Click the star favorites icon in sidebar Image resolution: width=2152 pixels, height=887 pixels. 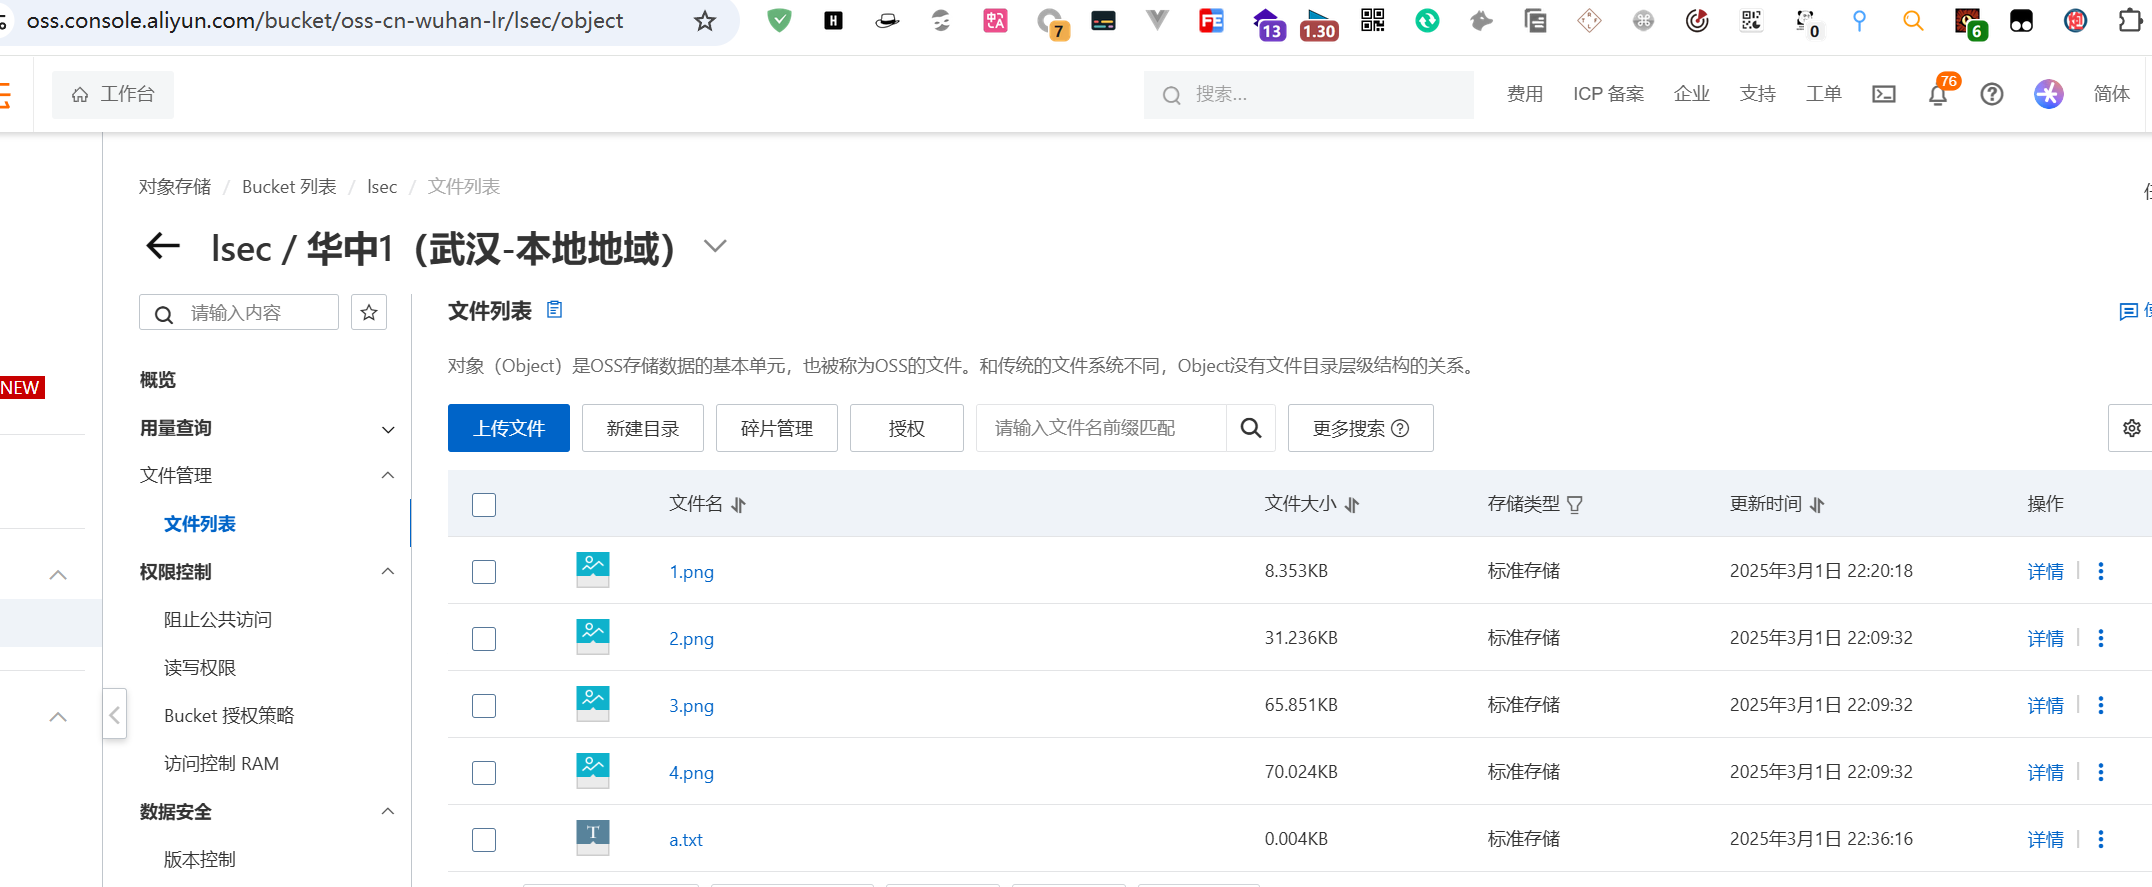(x=369, y=313)
